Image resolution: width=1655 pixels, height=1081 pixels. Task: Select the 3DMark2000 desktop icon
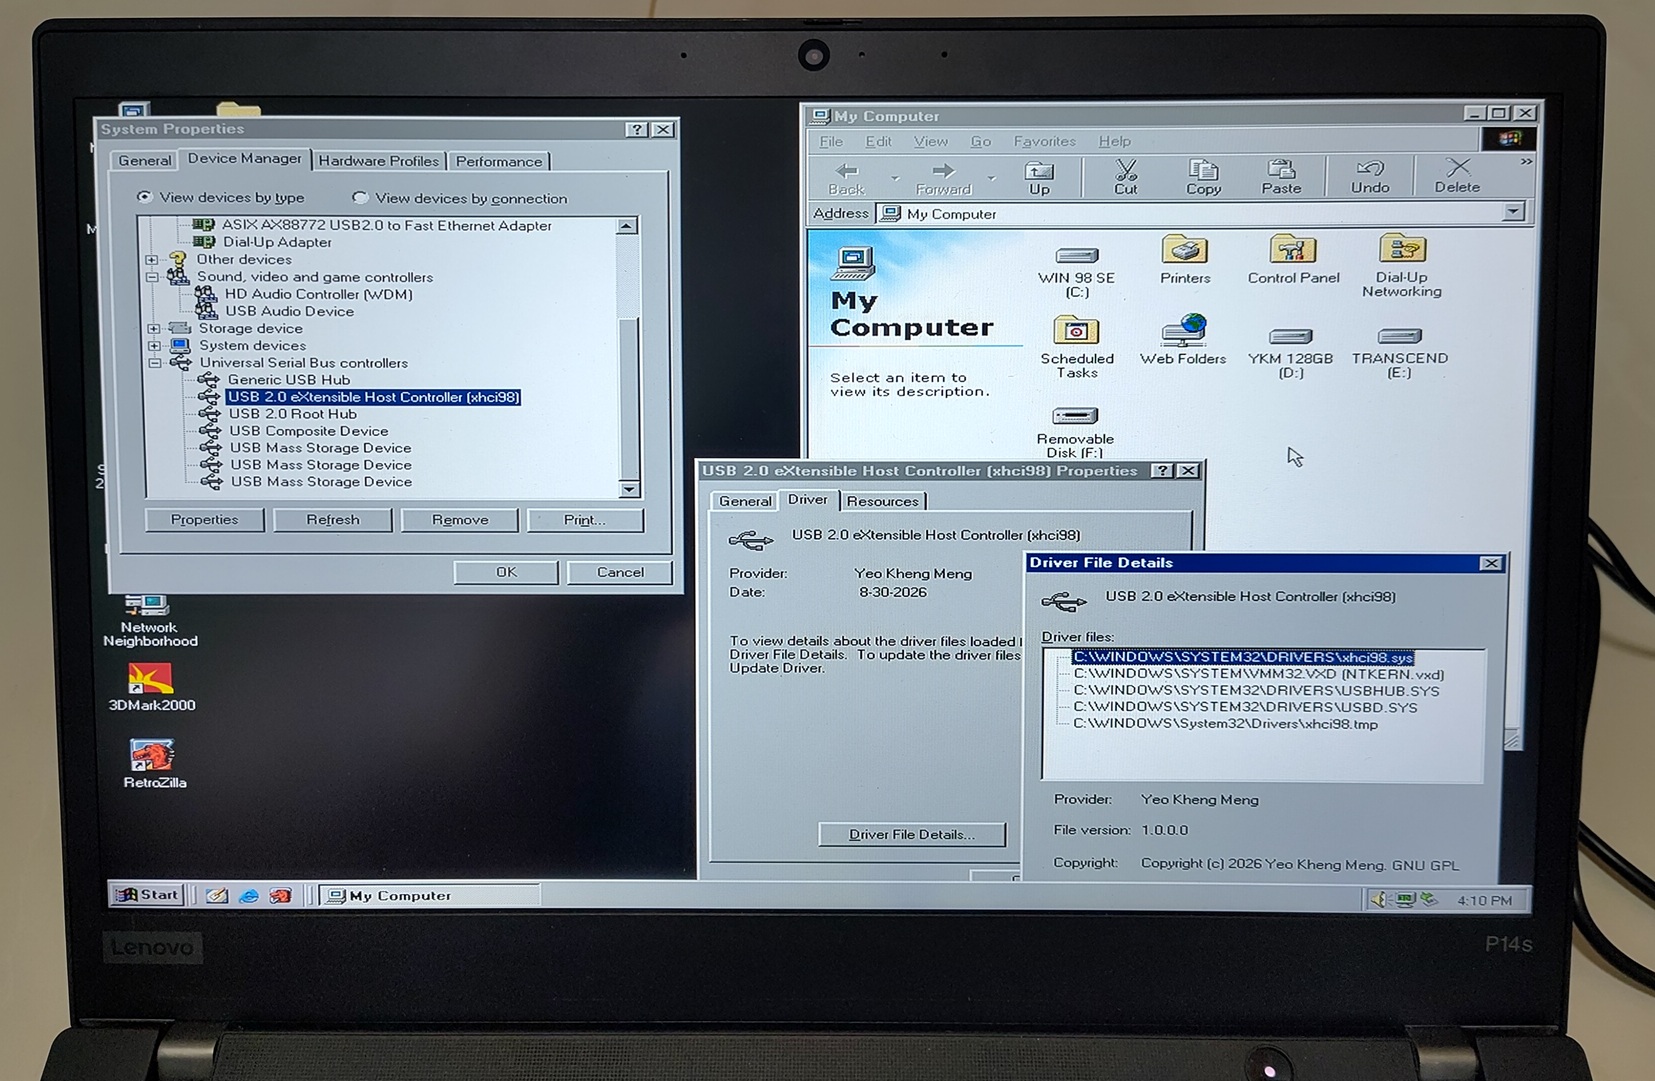(x=151, y=688)
